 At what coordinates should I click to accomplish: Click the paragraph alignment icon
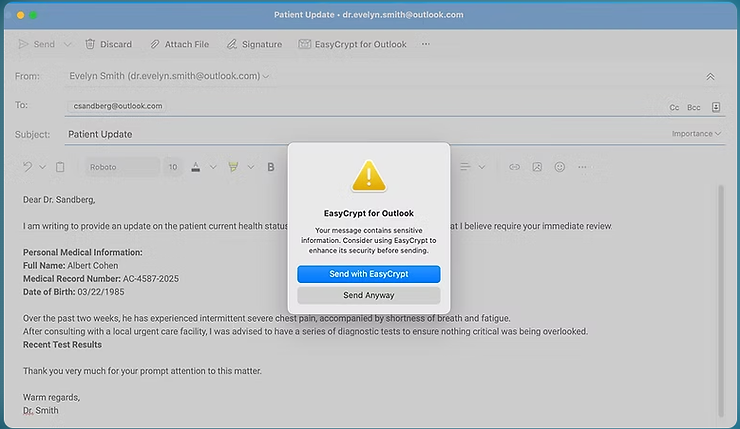465,167
